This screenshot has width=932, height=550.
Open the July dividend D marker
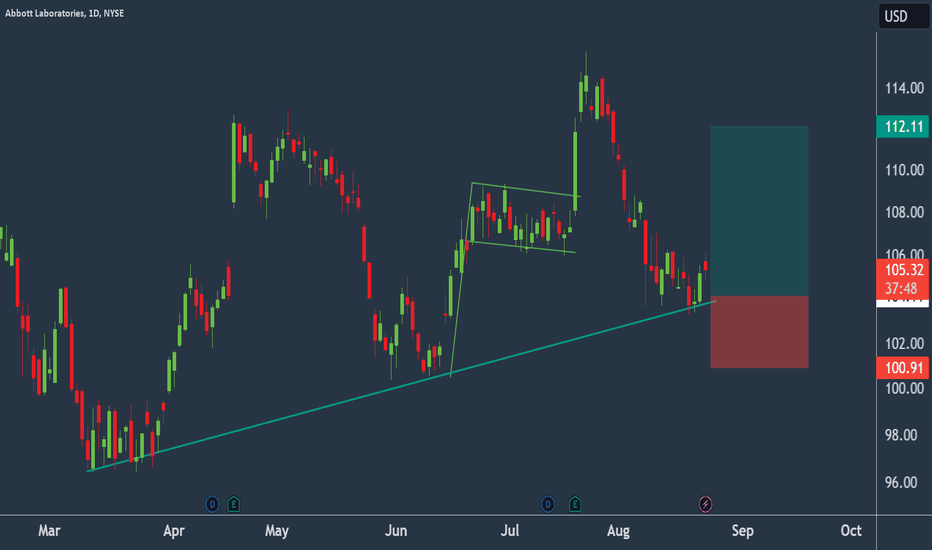pyautogui.click(x=547, y=505)
